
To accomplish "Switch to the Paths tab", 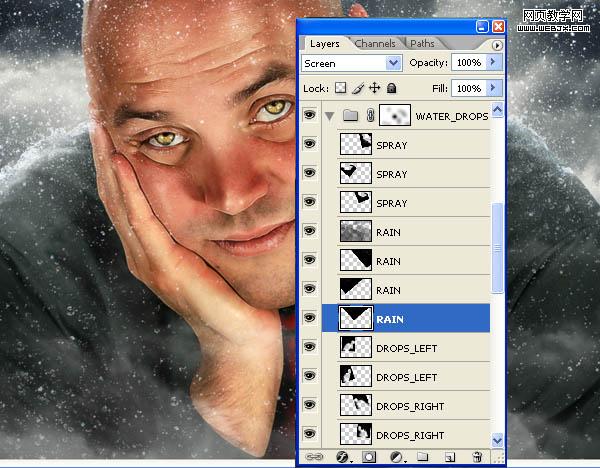I will 422,44.
